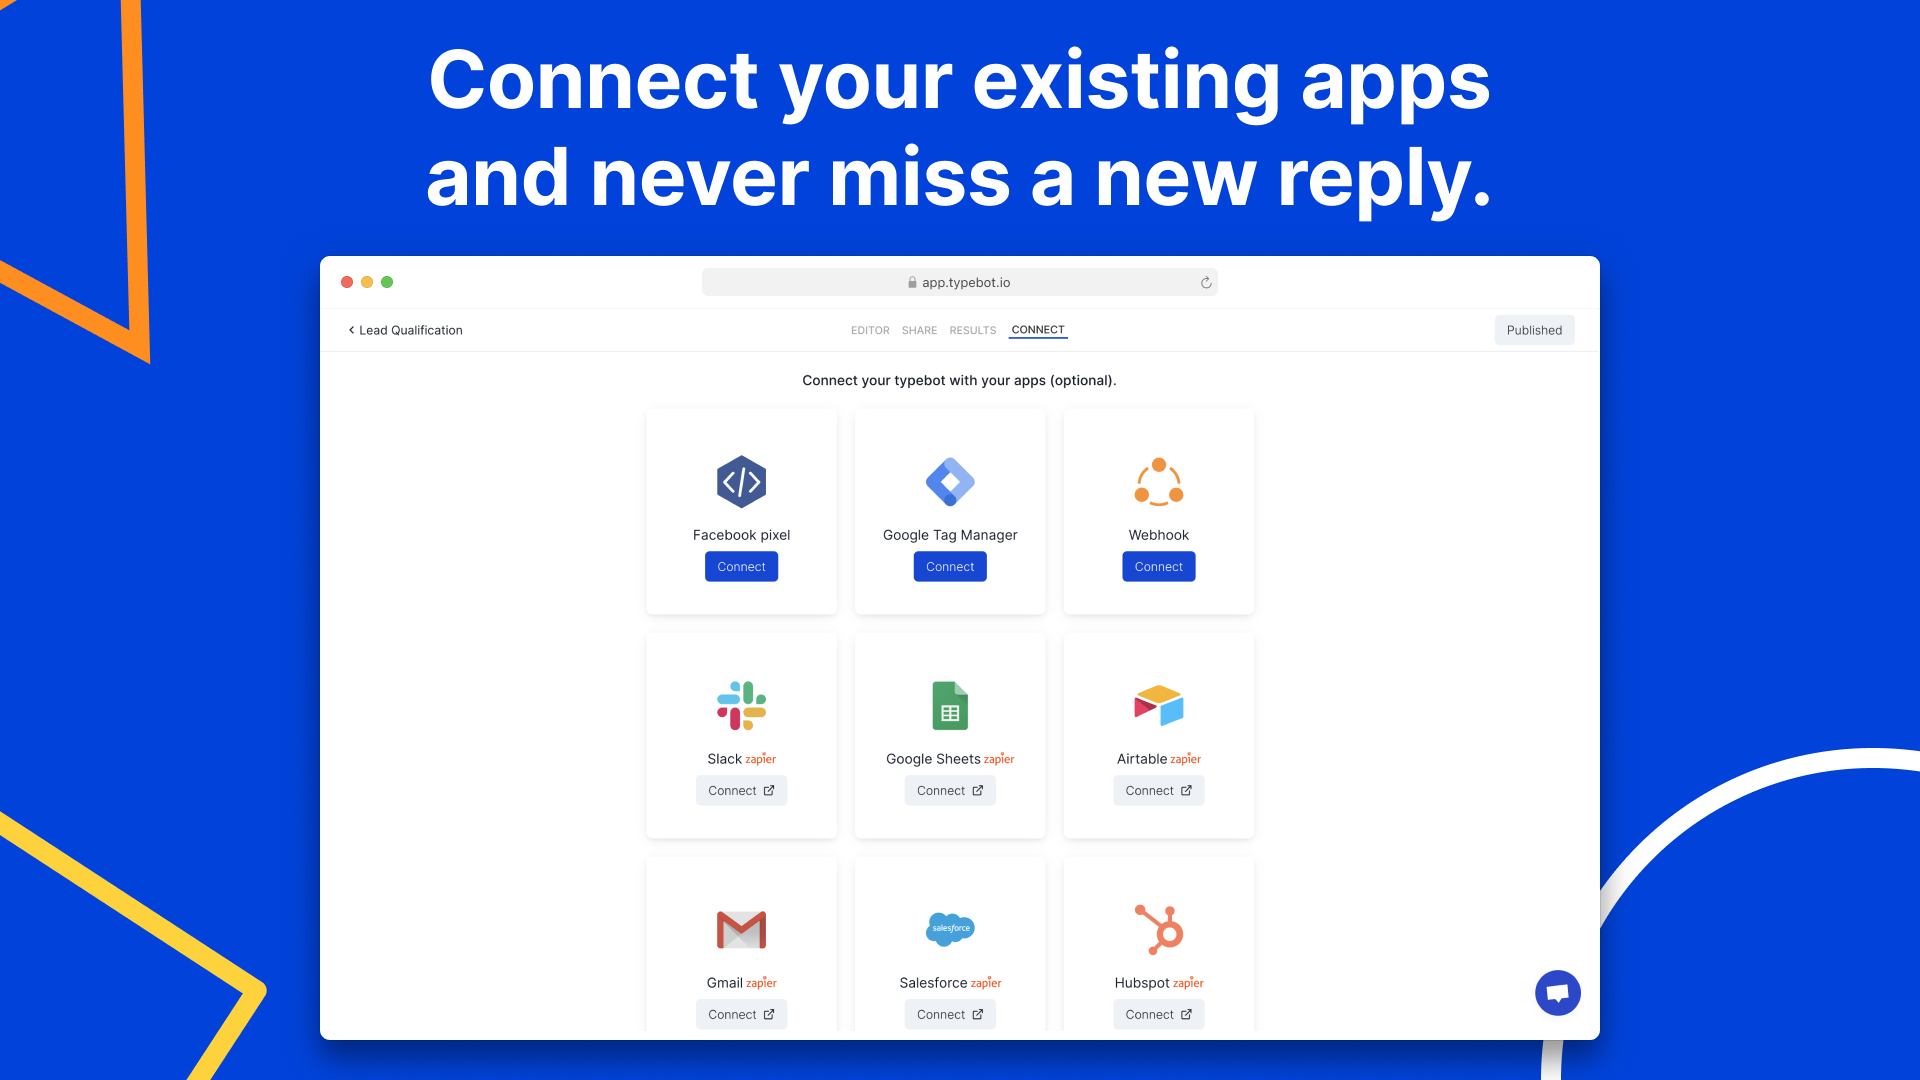
Task: Connect Facebook Pixel integration
Action: (x=741, y=566)
